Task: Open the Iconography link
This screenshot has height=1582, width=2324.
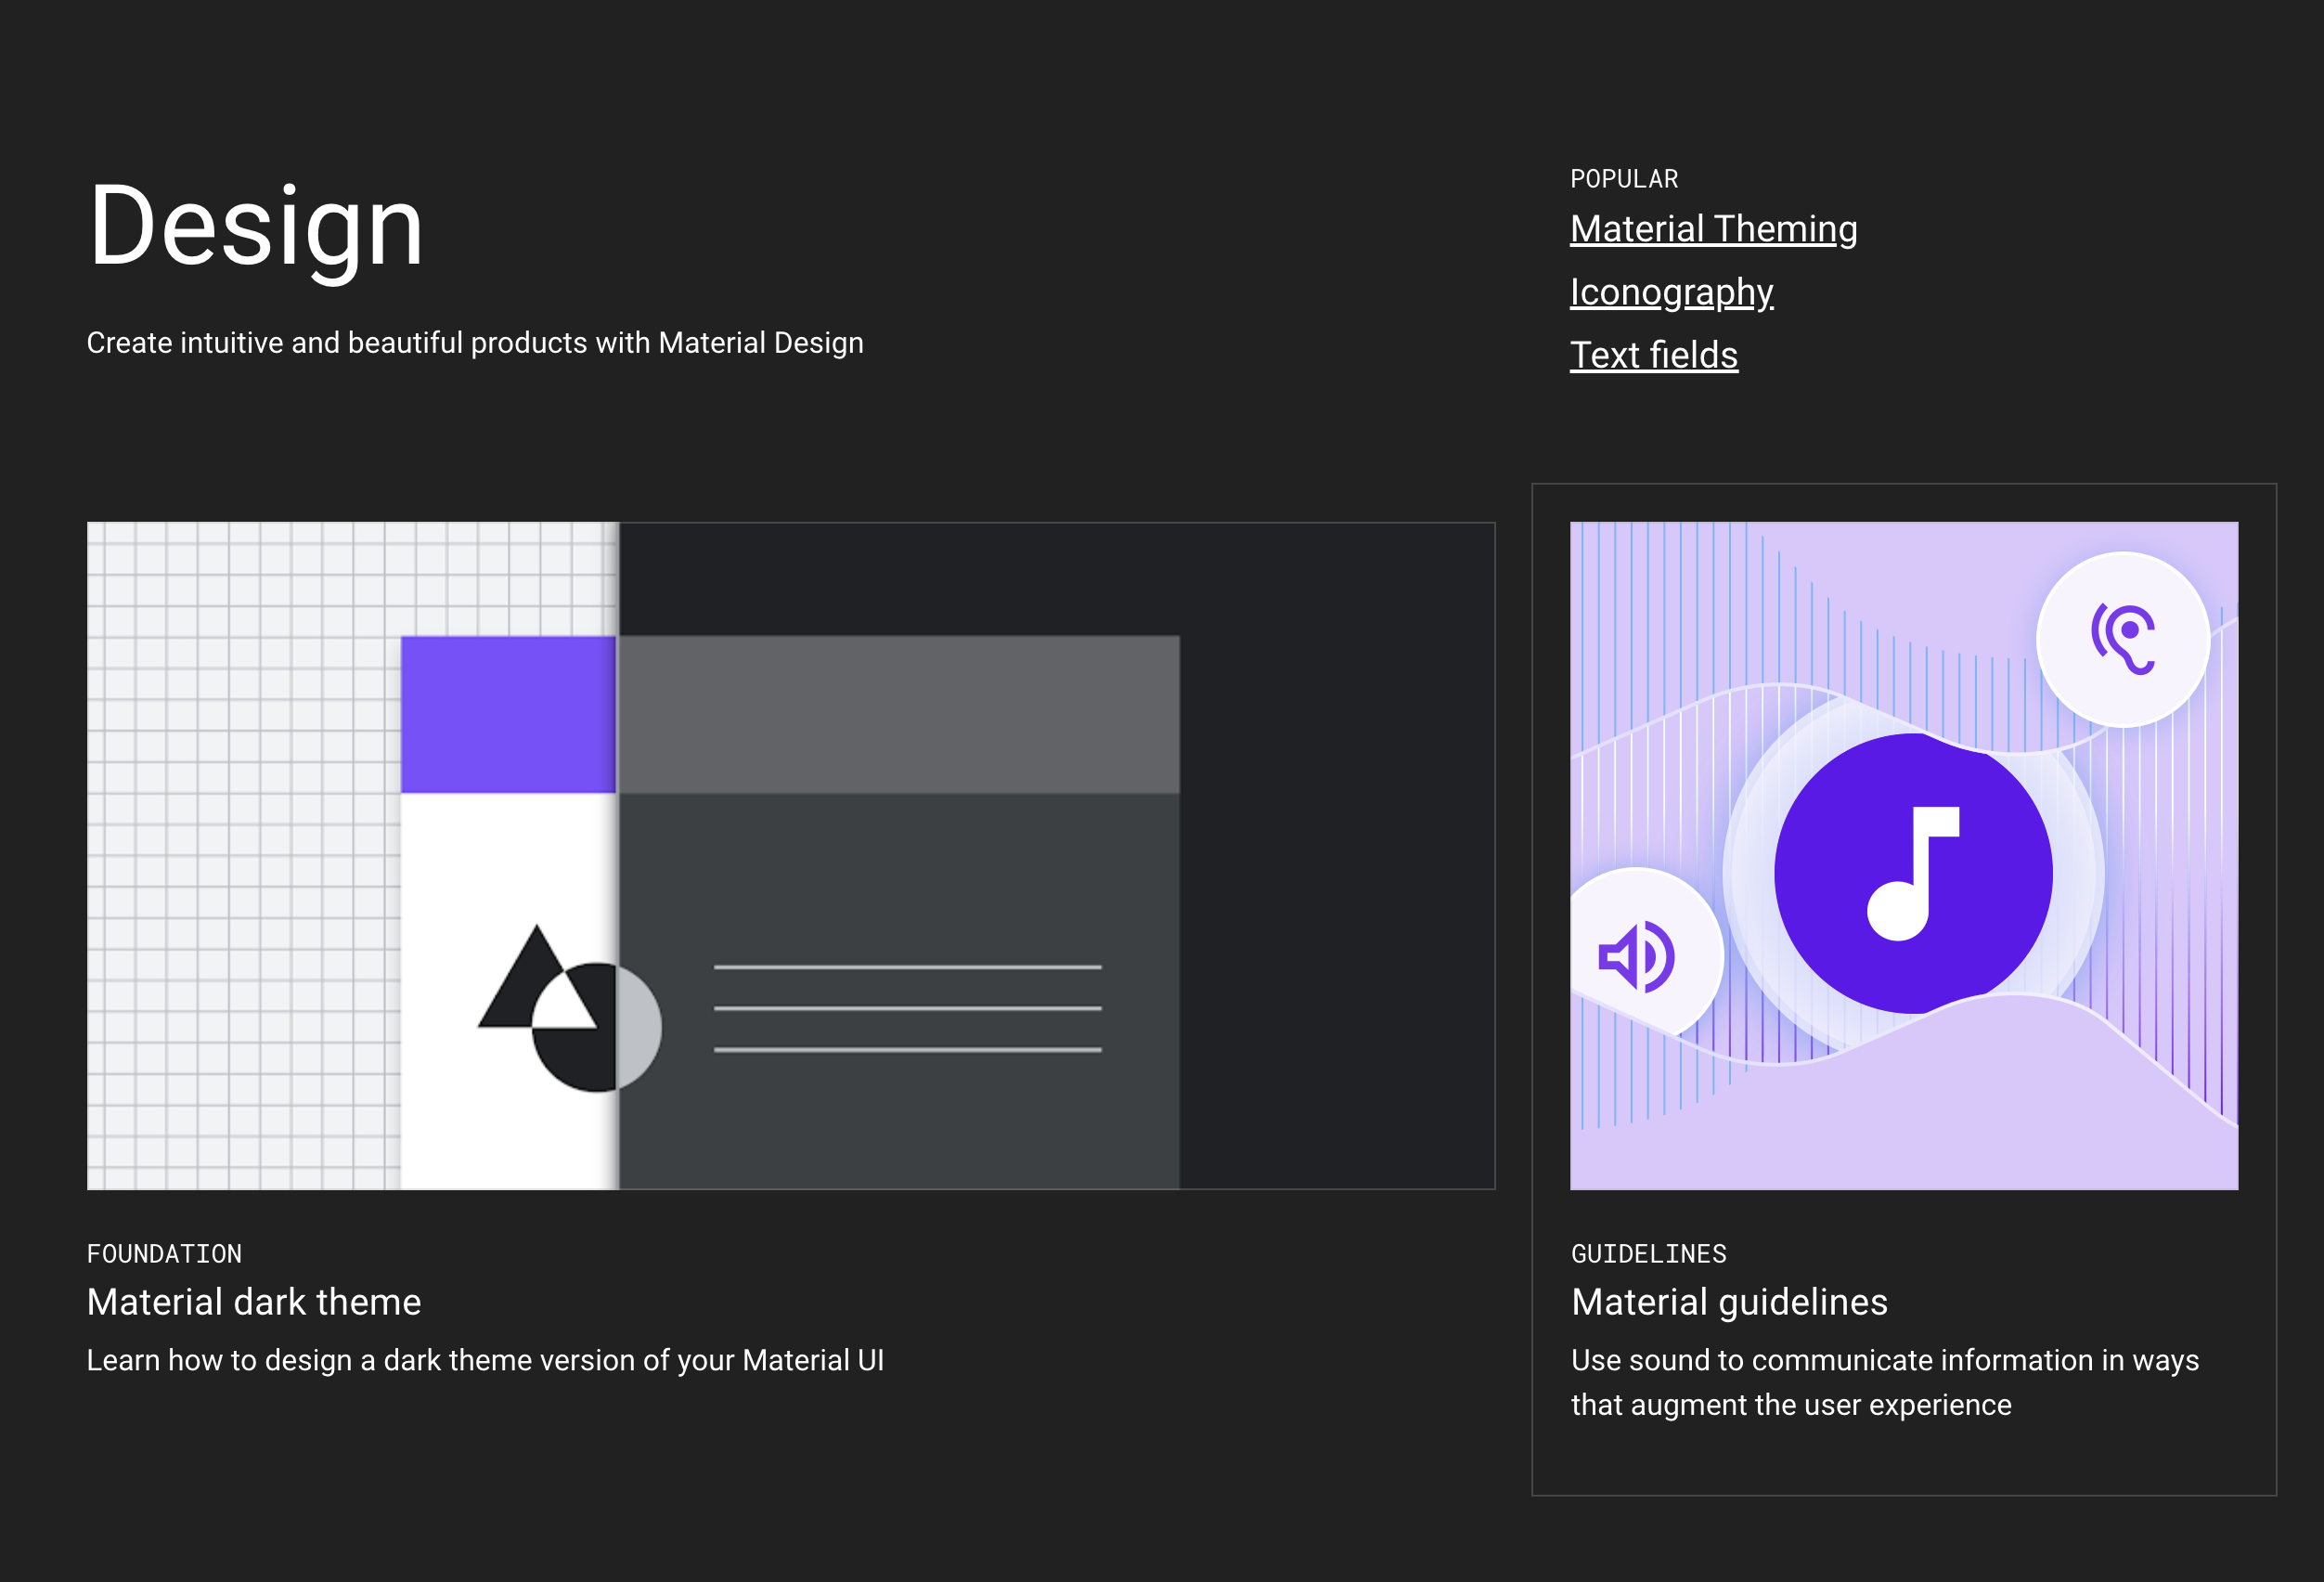Action: coord(1671,292)
